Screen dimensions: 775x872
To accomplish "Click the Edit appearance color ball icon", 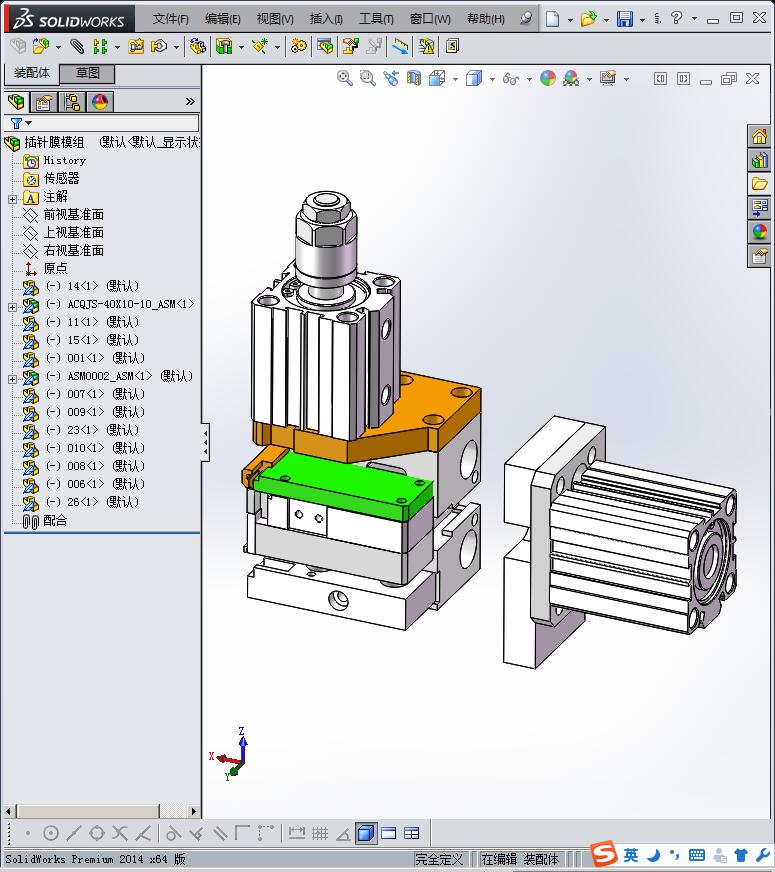I will coord(548,78).
